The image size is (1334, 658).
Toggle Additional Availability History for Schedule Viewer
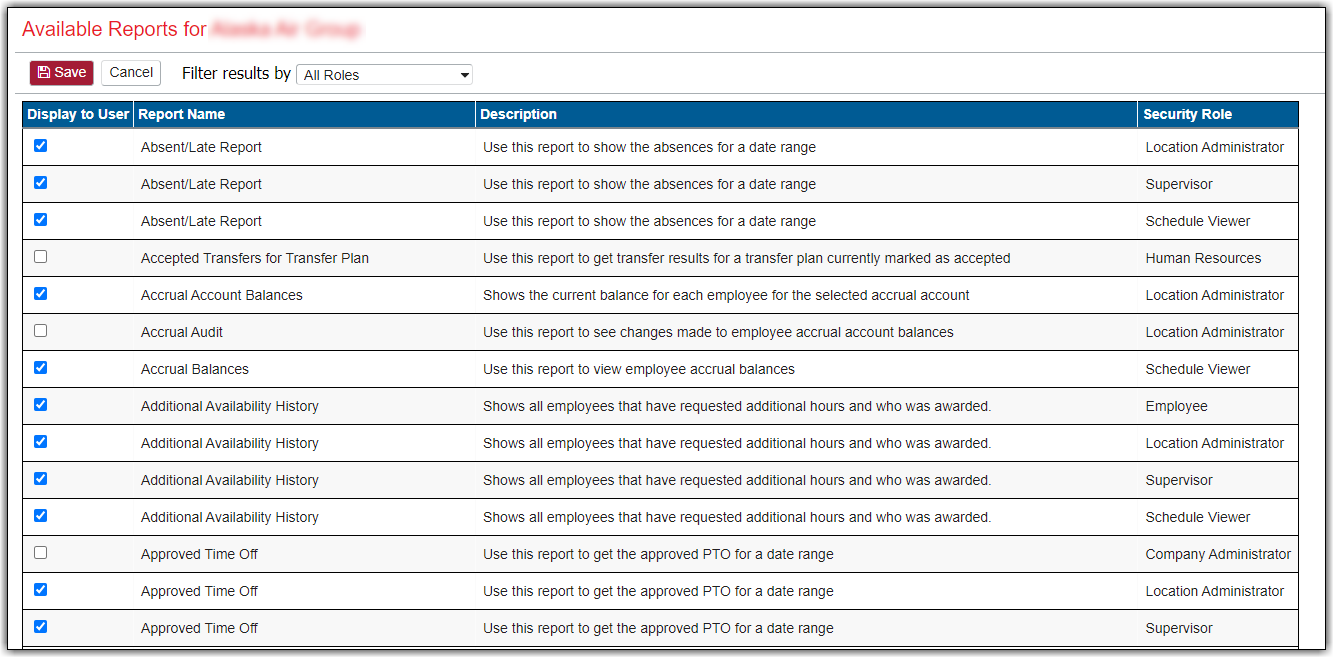40,516
